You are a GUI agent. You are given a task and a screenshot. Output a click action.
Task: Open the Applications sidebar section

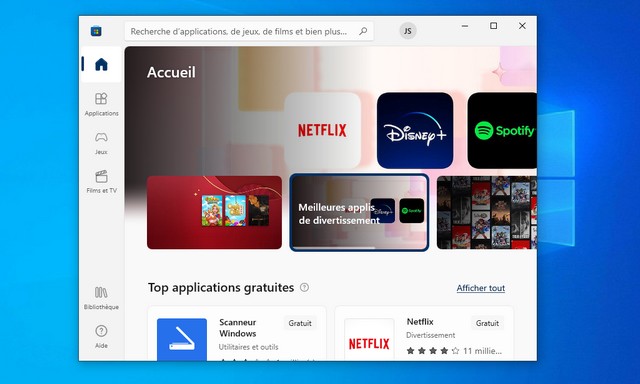(x=101, y=104)
